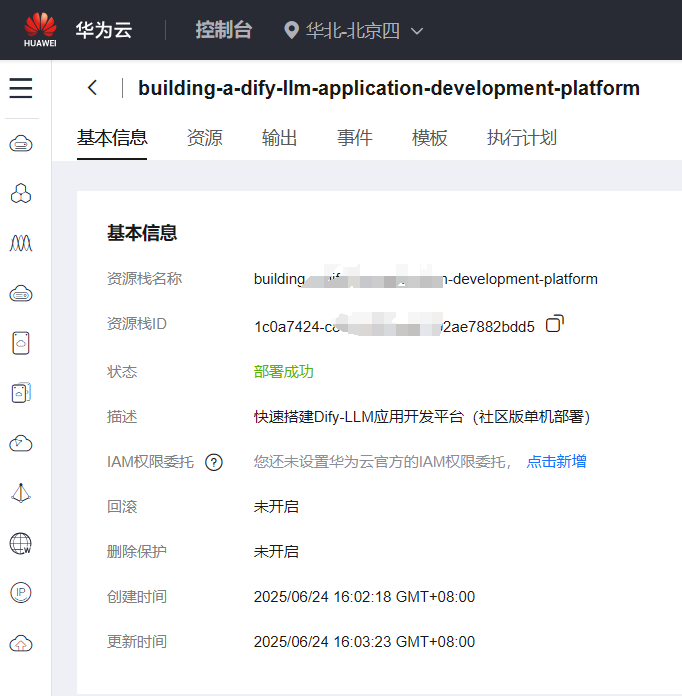Click the 华为云 brand text

[104, 30]
